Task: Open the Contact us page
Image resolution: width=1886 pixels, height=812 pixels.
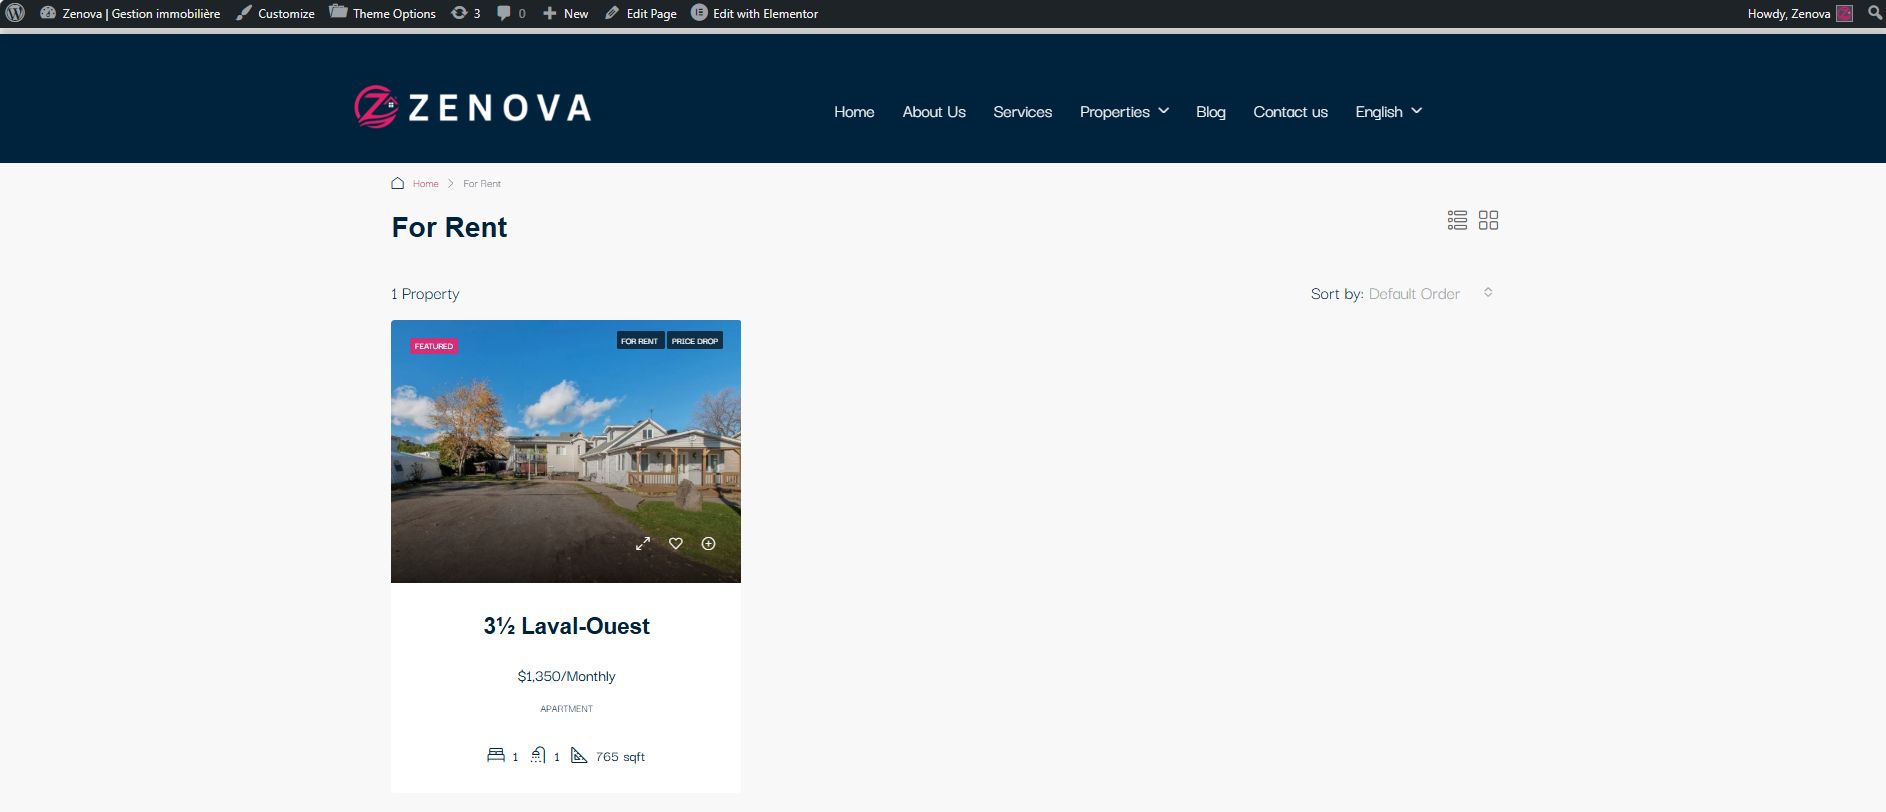Action: coord(1290,112)
